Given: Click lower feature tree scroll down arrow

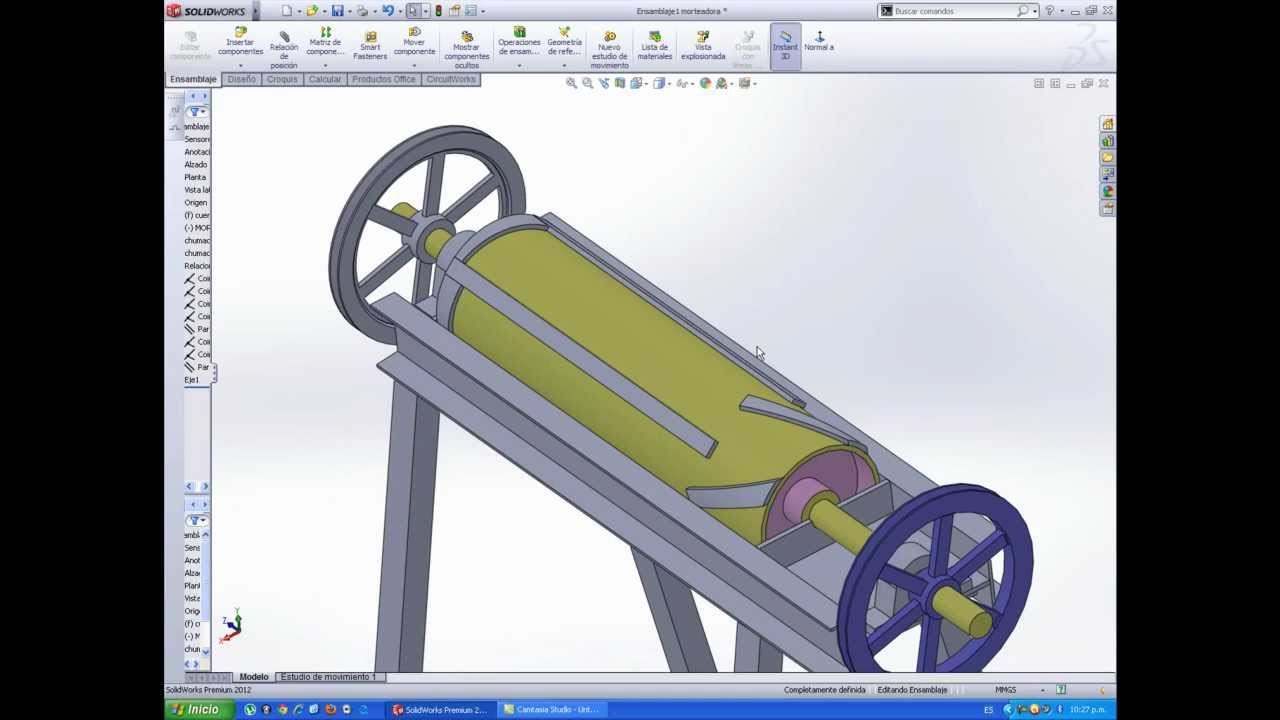Looking at the screenshot, I should [x=205, y=650].
